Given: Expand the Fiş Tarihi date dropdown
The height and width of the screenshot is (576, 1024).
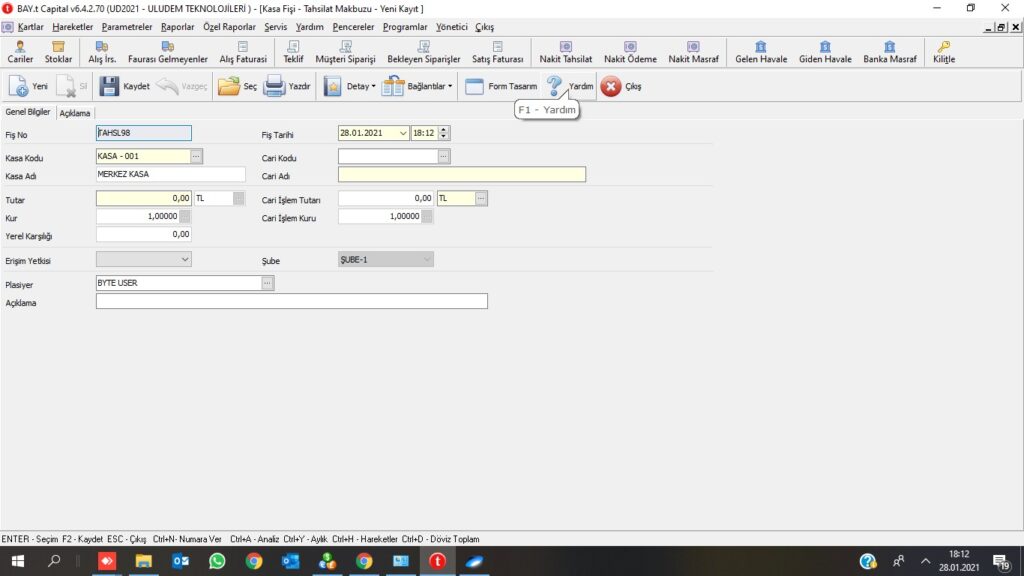Looking at the screenshot, I should point(403,133).
